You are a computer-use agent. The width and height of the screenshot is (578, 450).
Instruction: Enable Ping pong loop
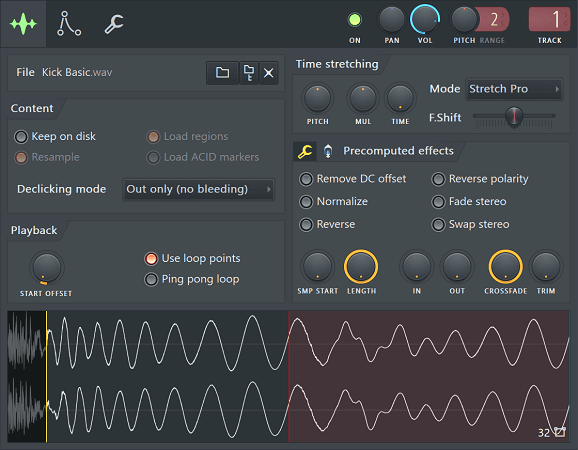tap(151, 279)
